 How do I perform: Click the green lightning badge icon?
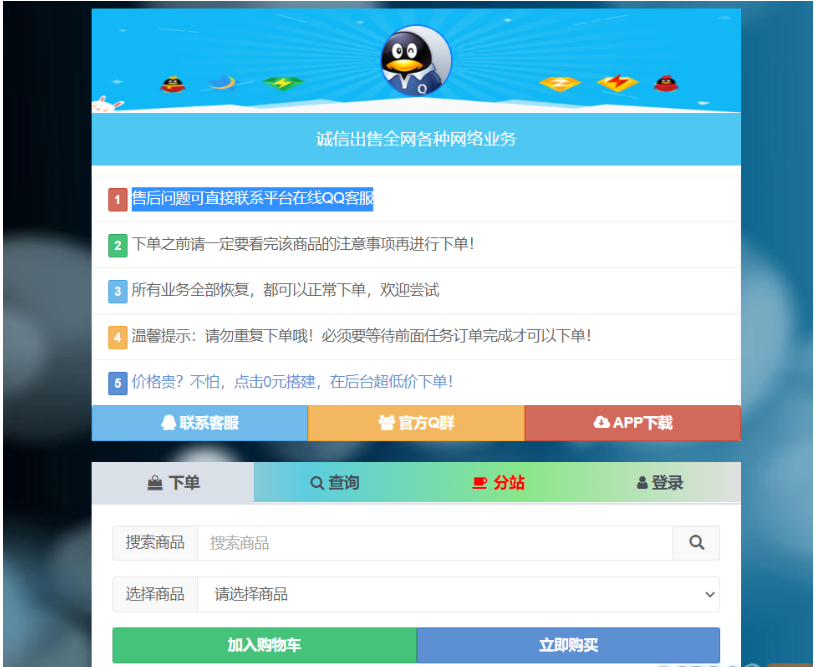pyautogui.click(x=282, y=84)
